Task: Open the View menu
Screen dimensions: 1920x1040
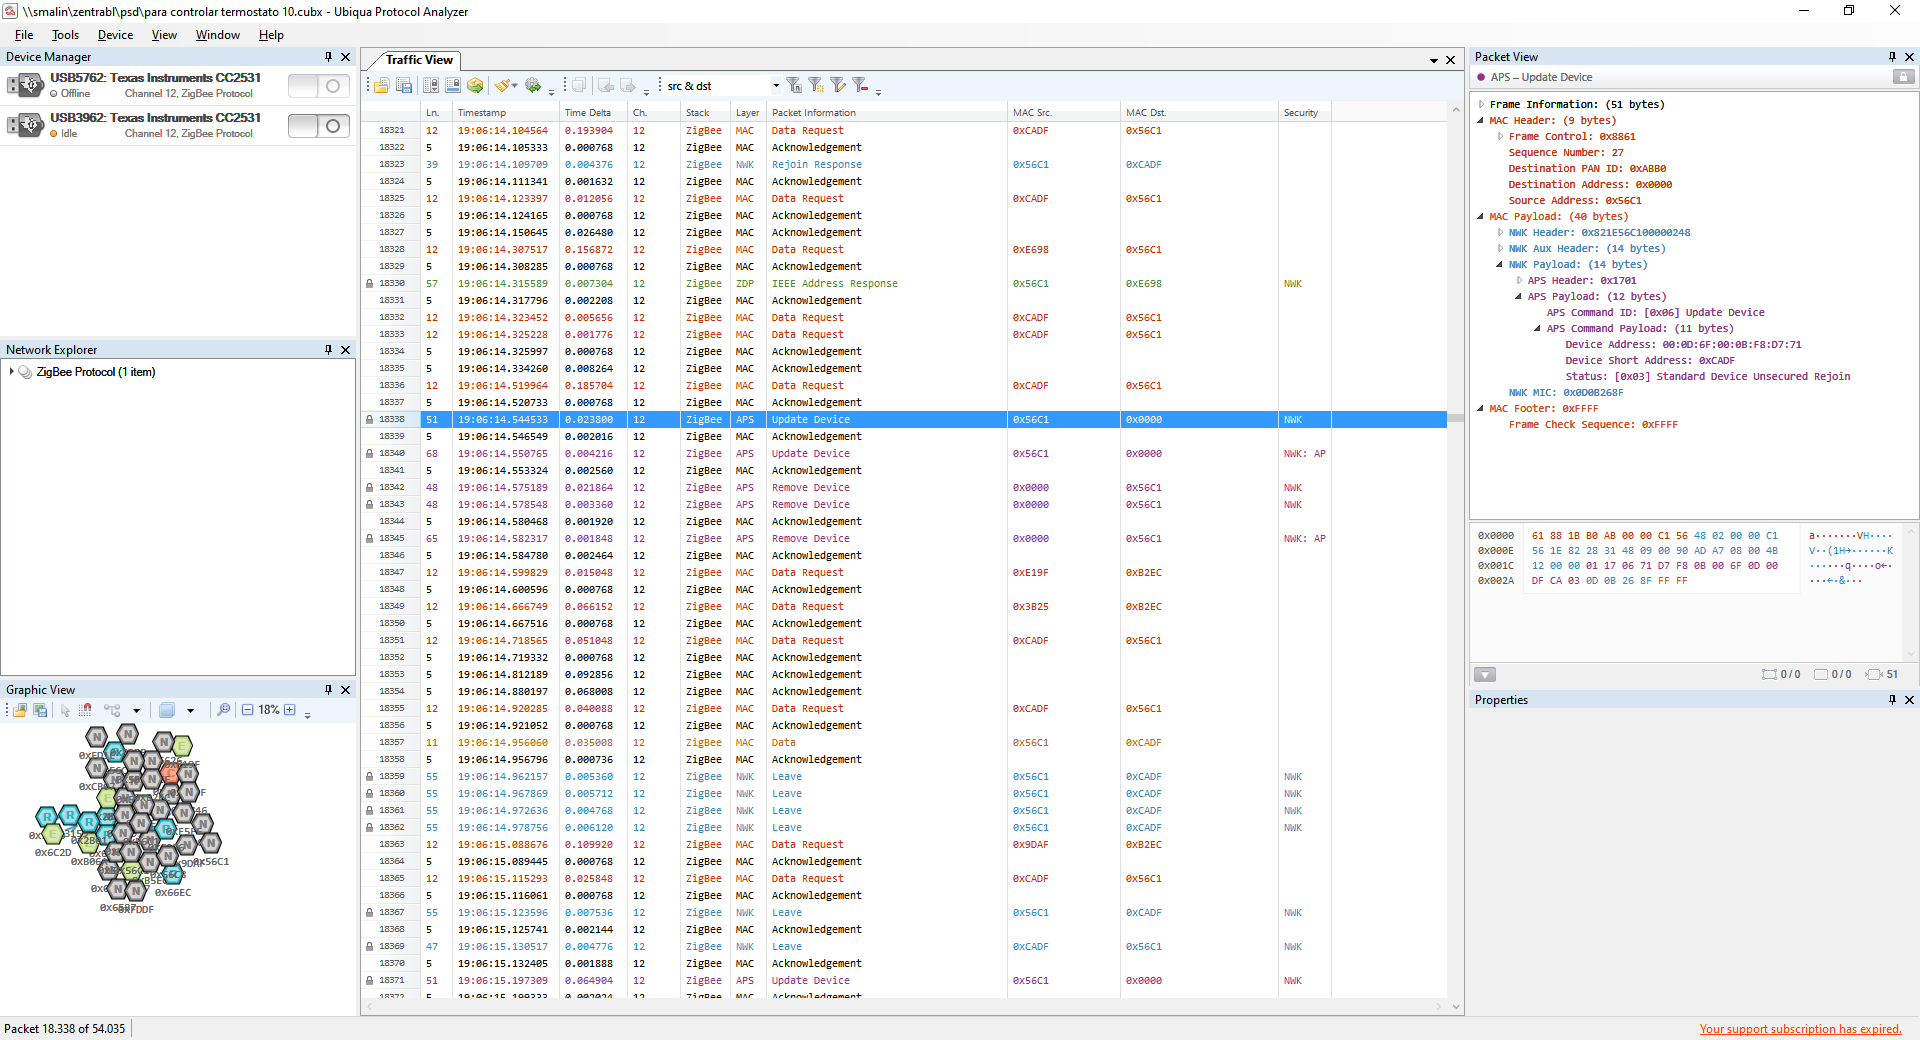Action: click(x=164, y=35)
